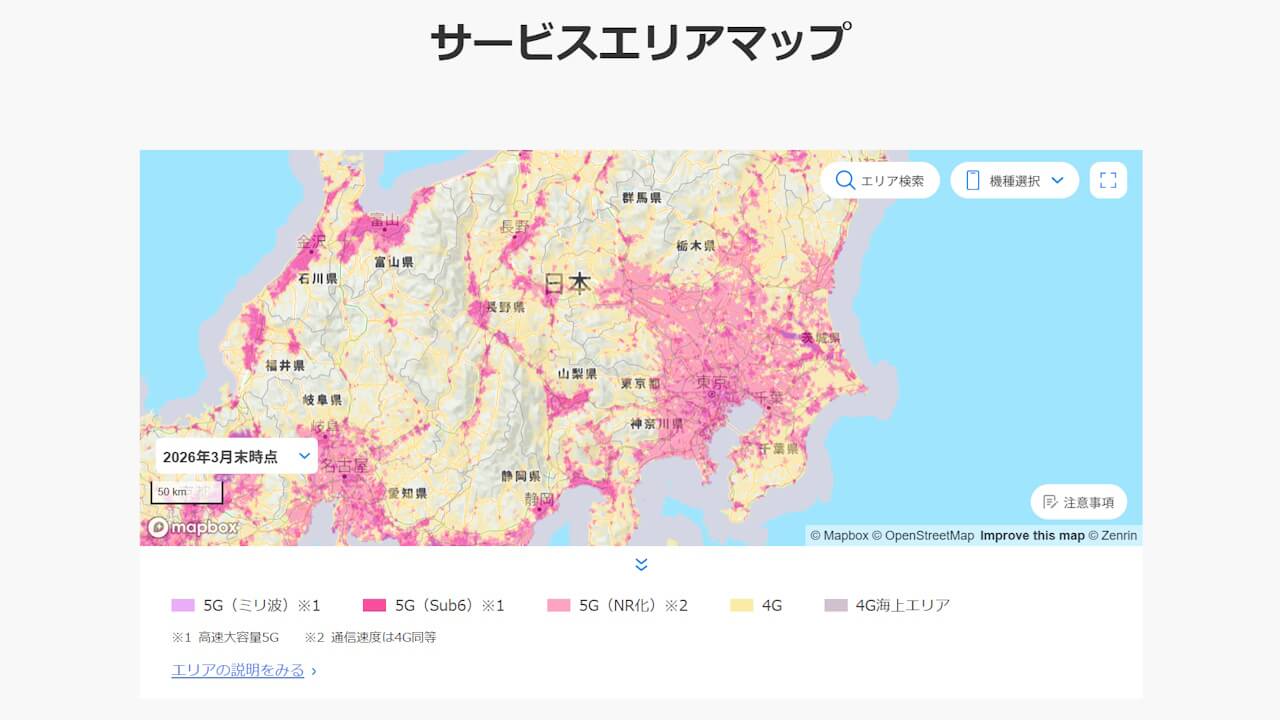Expand legend details via double-chevron arrow

(x=640, y=564)
